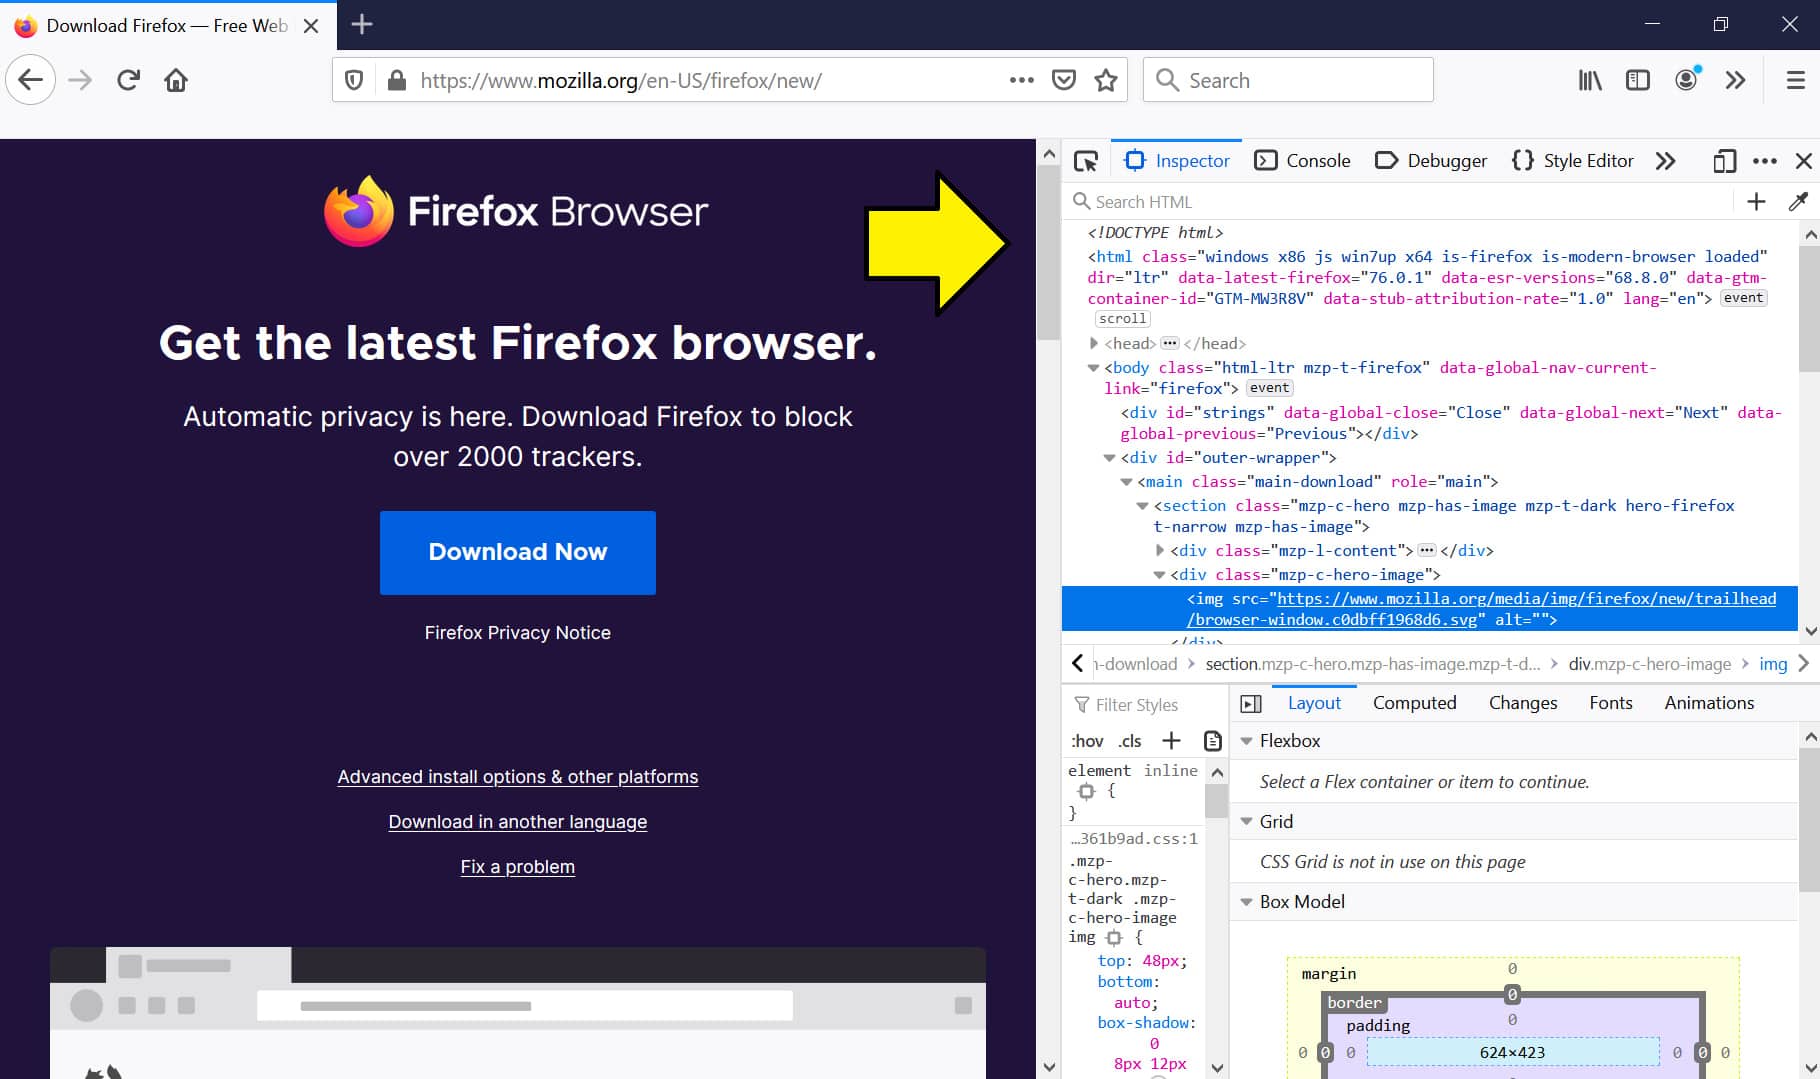Expand the head element node
The image size is (1820, 1079).
pyautogui.click(x=1092, y=343)
